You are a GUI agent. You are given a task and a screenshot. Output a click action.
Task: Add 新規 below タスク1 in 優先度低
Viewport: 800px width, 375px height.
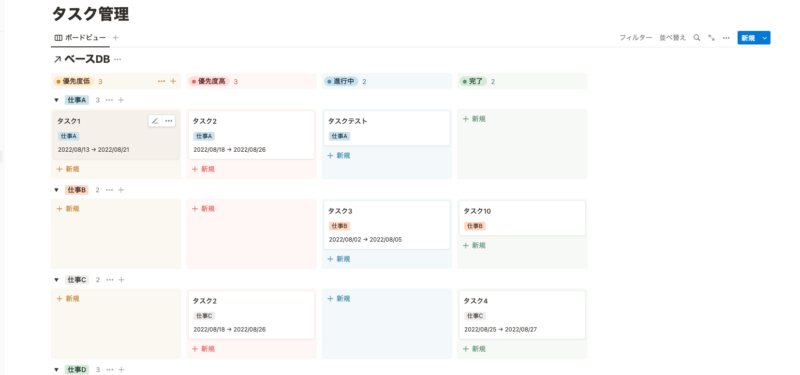pos(68,169)
